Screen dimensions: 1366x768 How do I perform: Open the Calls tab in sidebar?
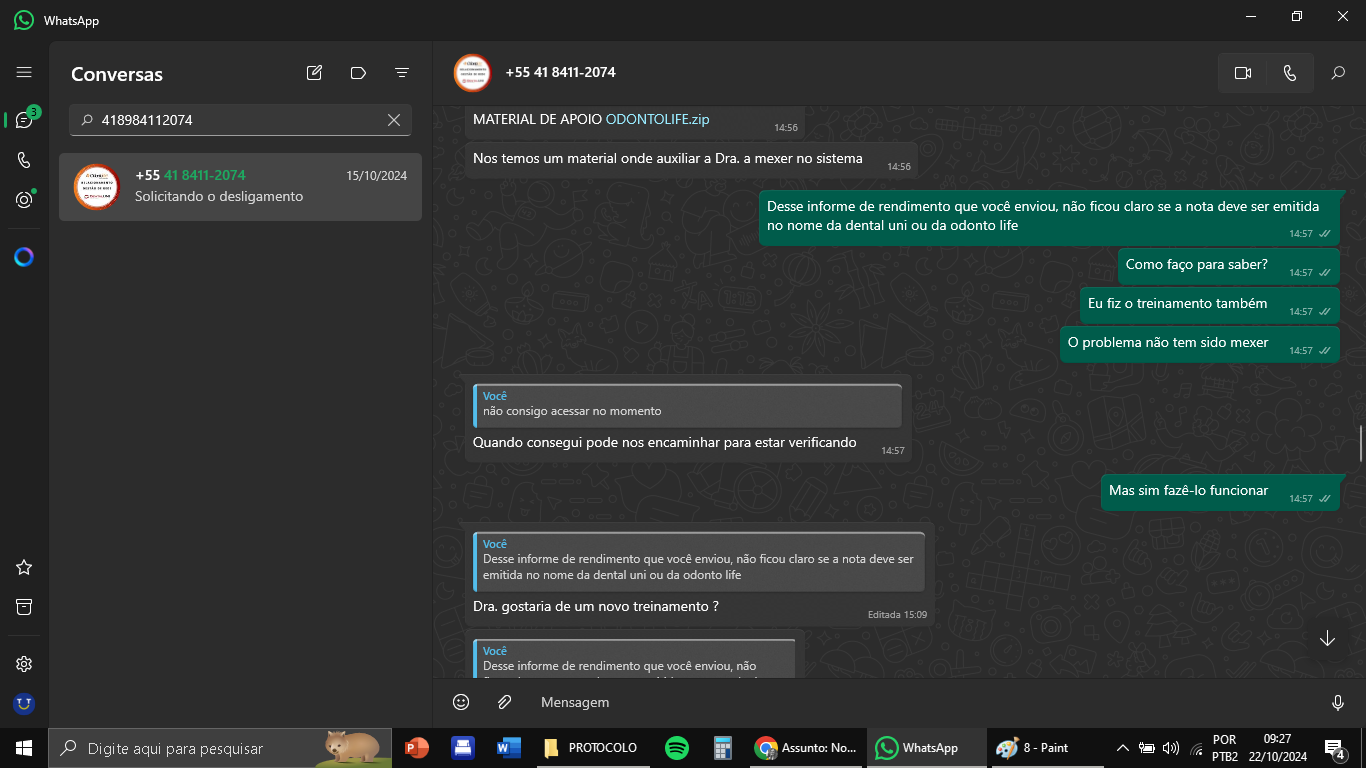tap(24, 160)
